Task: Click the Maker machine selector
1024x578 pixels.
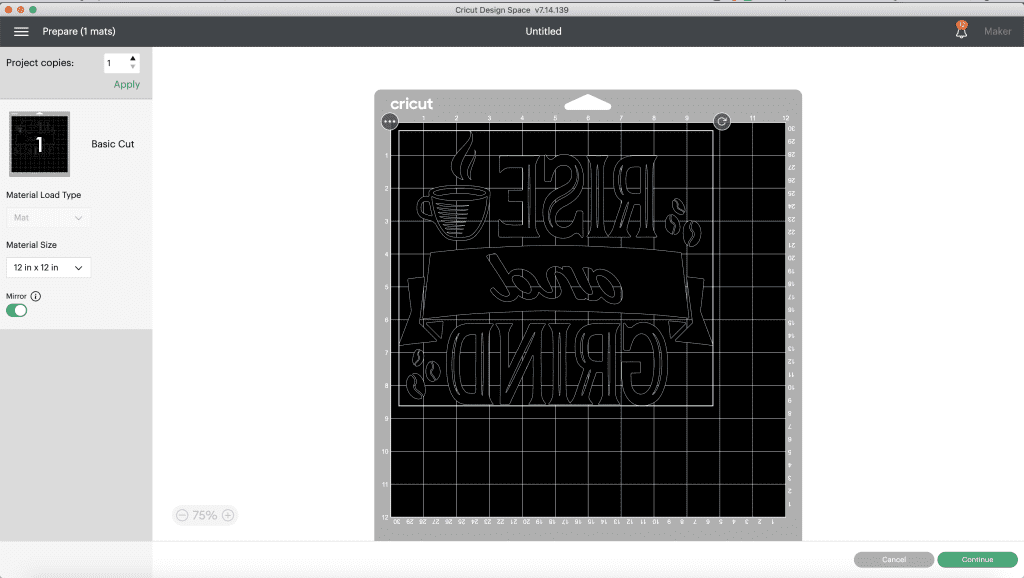Action: point(997,31)
